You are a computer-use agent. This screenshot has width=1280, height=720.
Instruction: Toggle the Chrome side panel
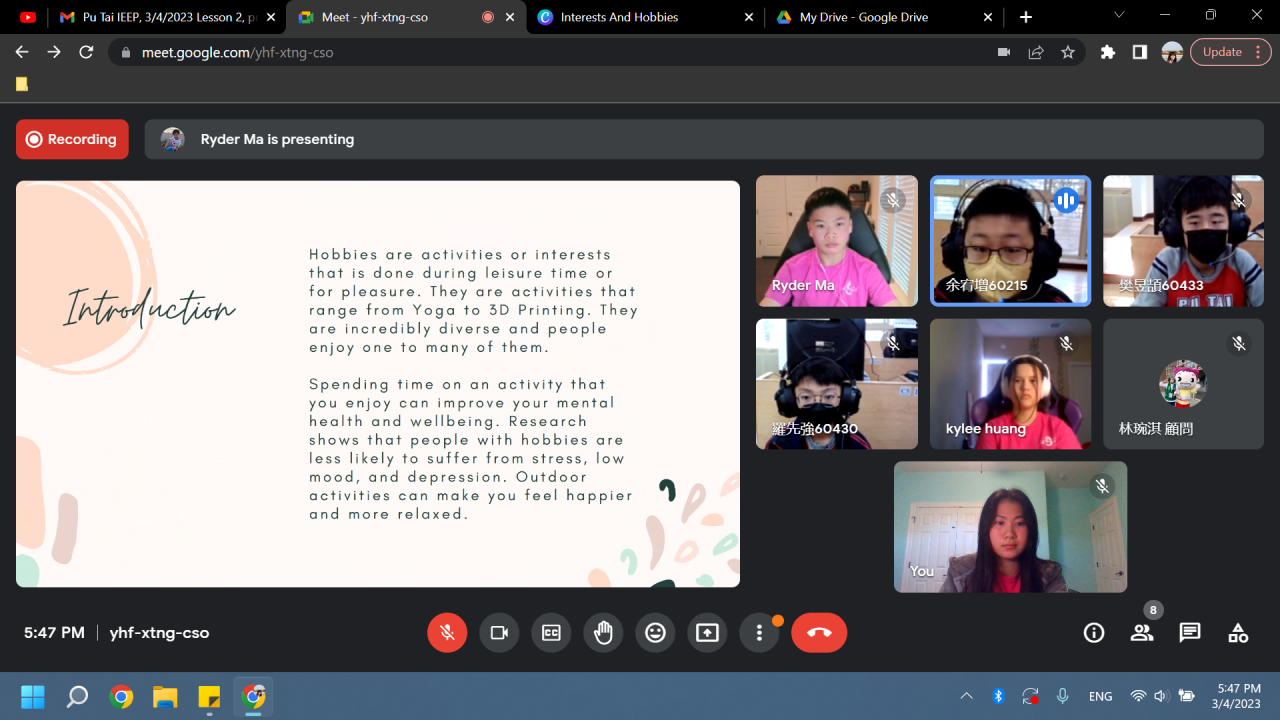[1140, 52]
